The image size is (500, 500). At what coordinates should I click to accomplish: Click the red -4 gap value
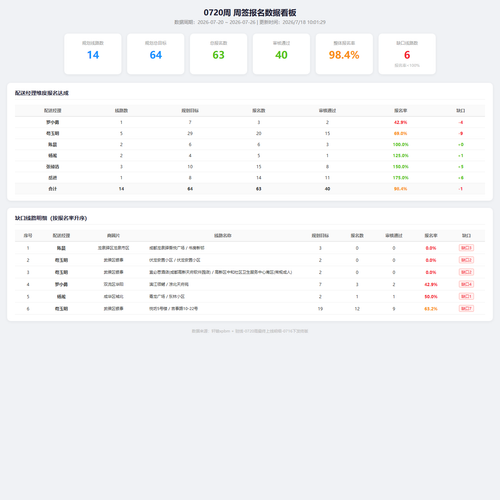click(461, 122)
